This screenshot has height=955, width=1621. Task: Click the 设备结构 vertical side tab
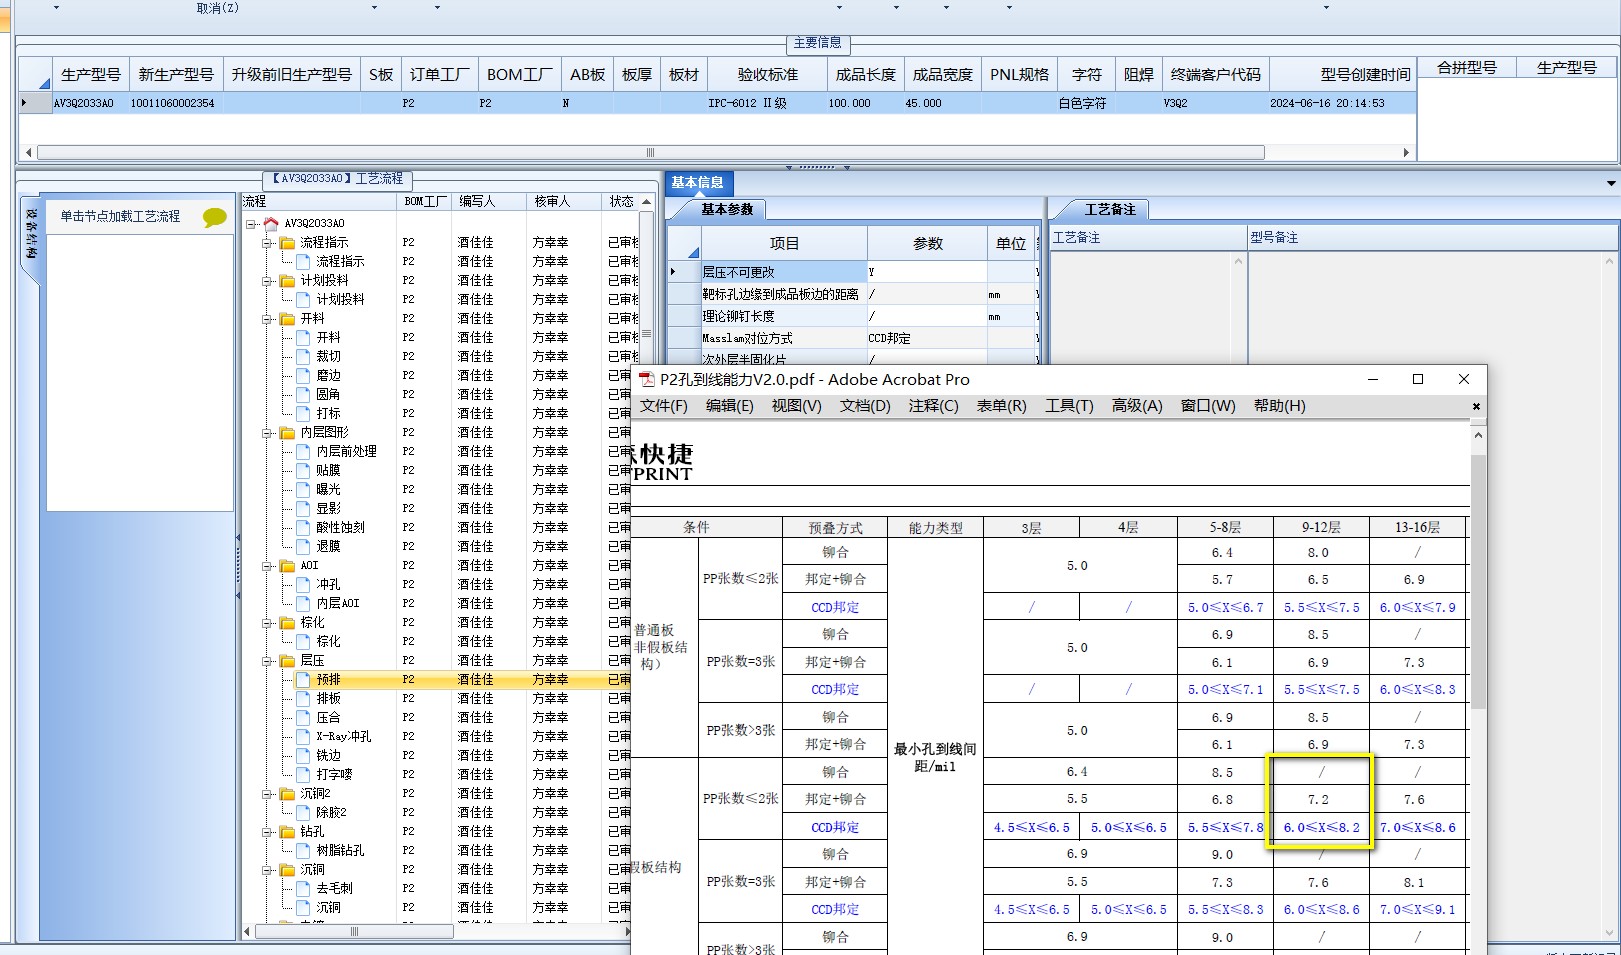[30, 235]
